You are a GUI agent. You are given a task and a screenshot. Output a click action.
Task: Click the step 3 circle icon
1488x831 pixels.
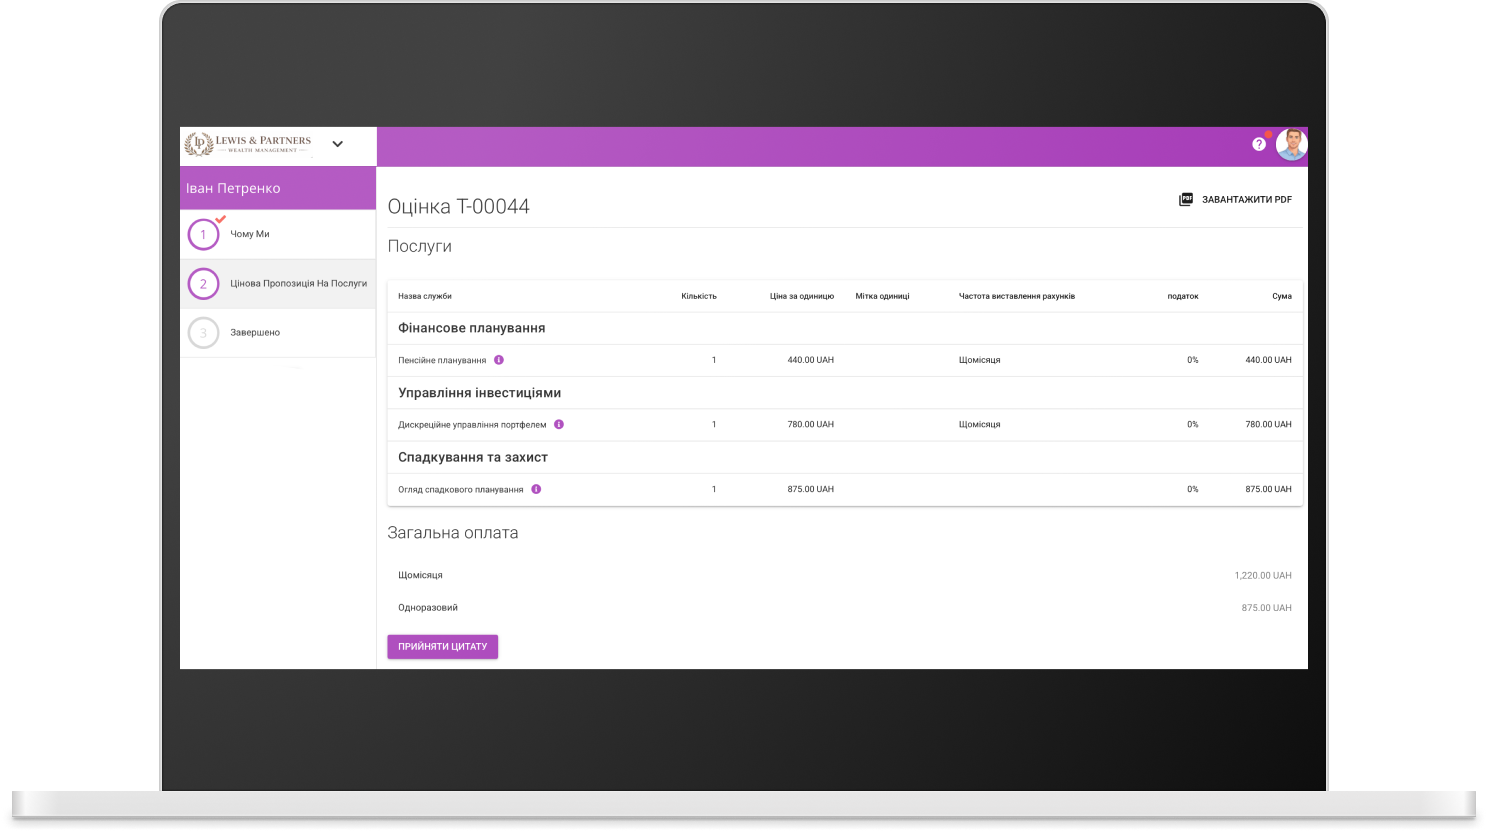[203, 333]
